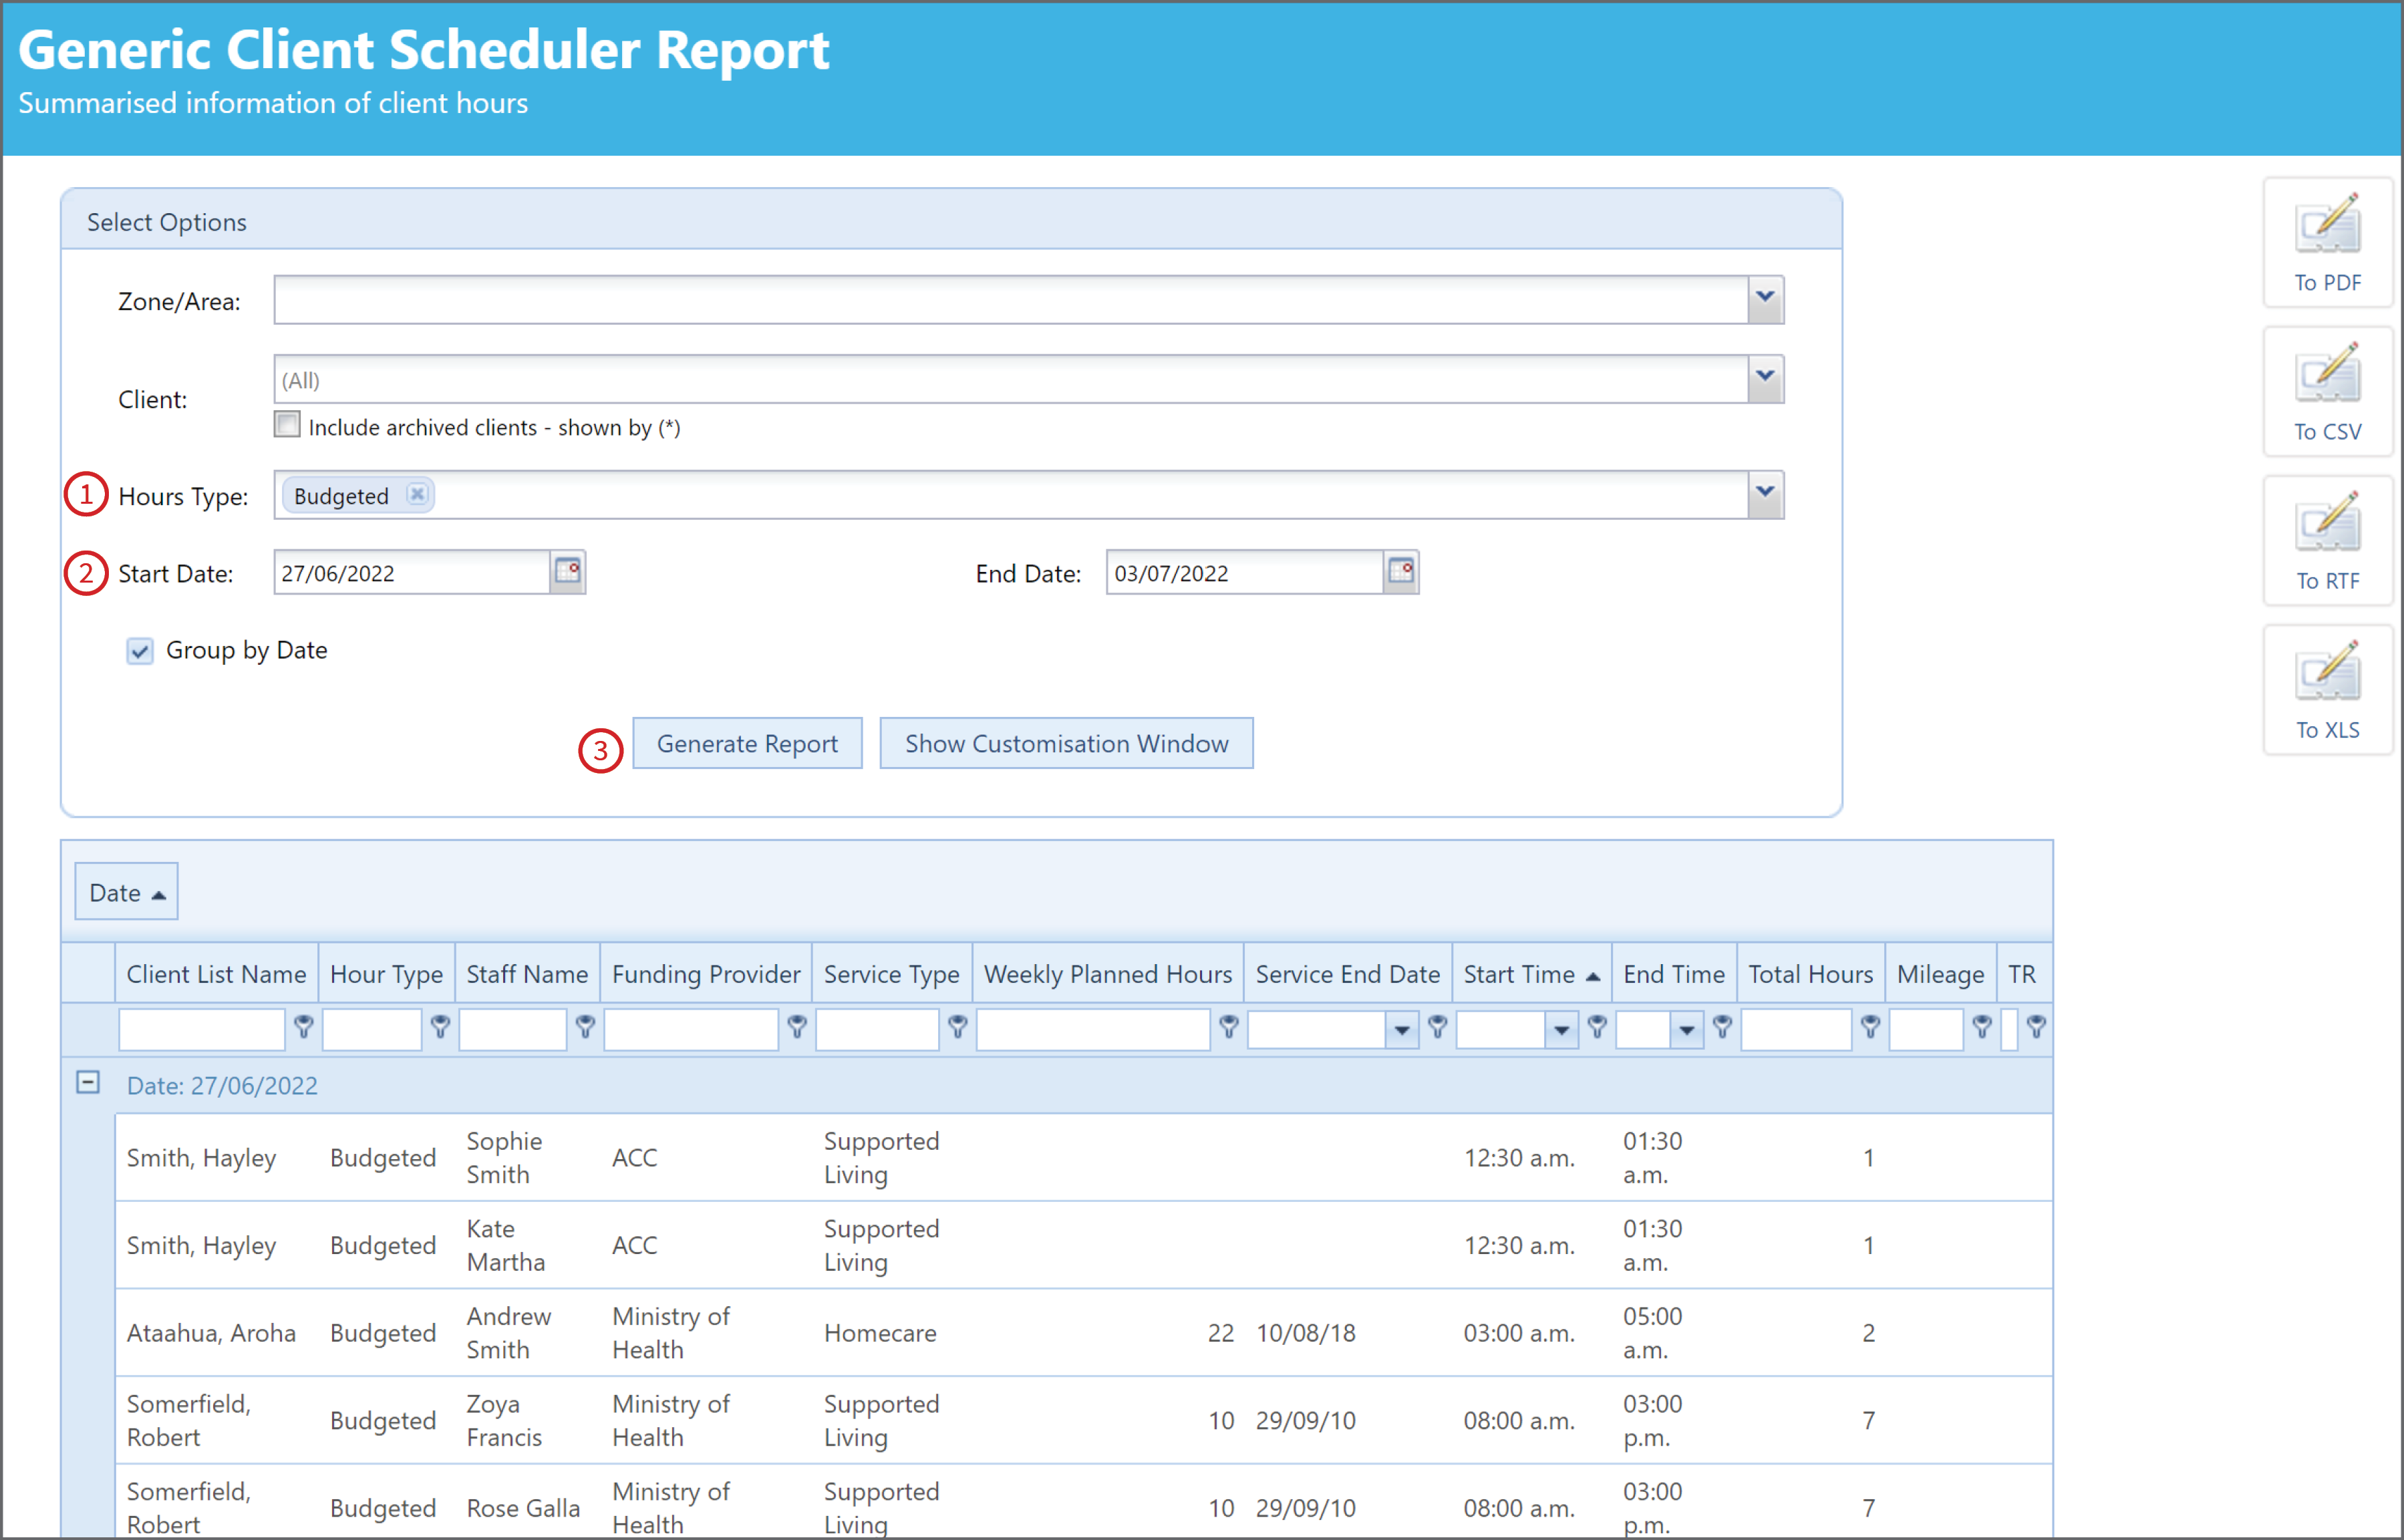Click Generate Report button
The height and width of the screenshot is (1540, 2404).
pyautogui.click(x=747, y=743)
